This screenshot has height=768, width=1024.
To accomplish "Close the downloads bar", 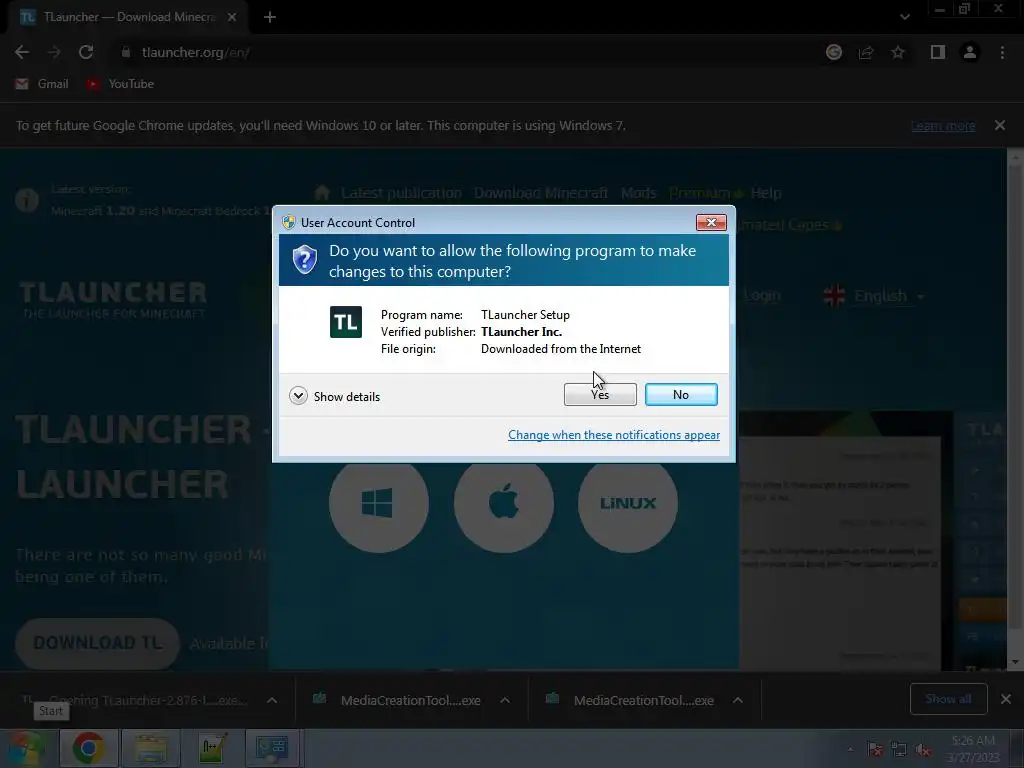I will [1006, 699].
